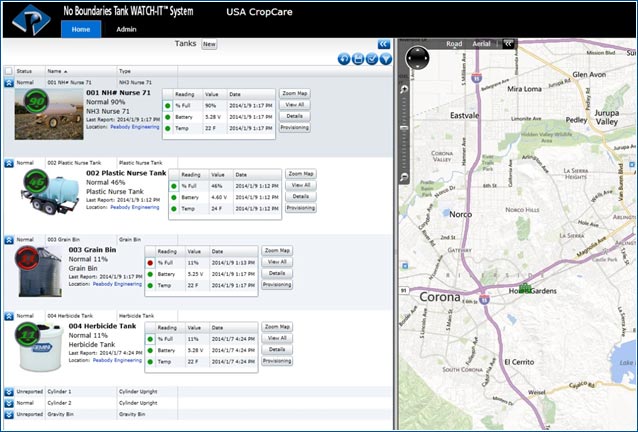Open Peabody Engineering link under Grain Bin

coord(117,284)
